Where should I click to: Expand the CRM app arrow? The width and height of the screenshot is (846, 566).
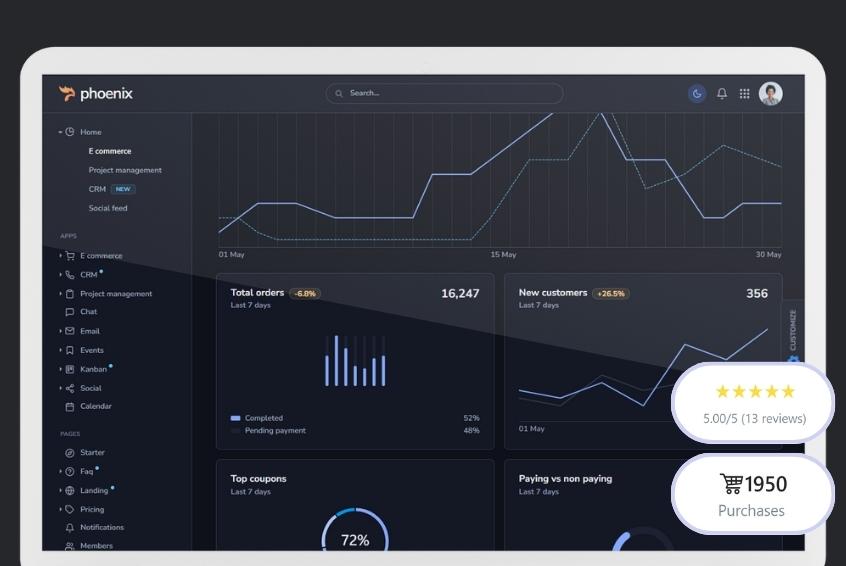coord(60,275)
